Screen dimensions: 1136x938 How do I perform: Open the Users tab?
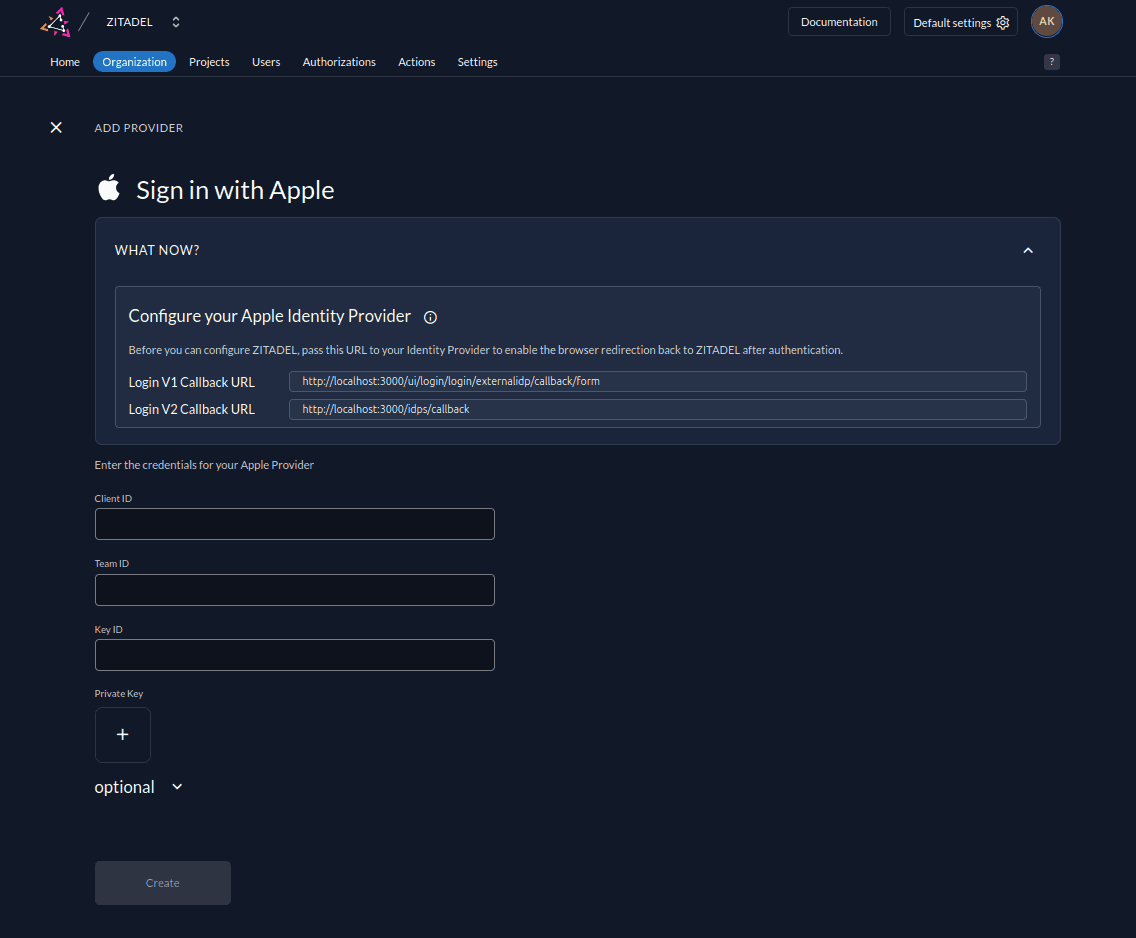tap(266, 62)
